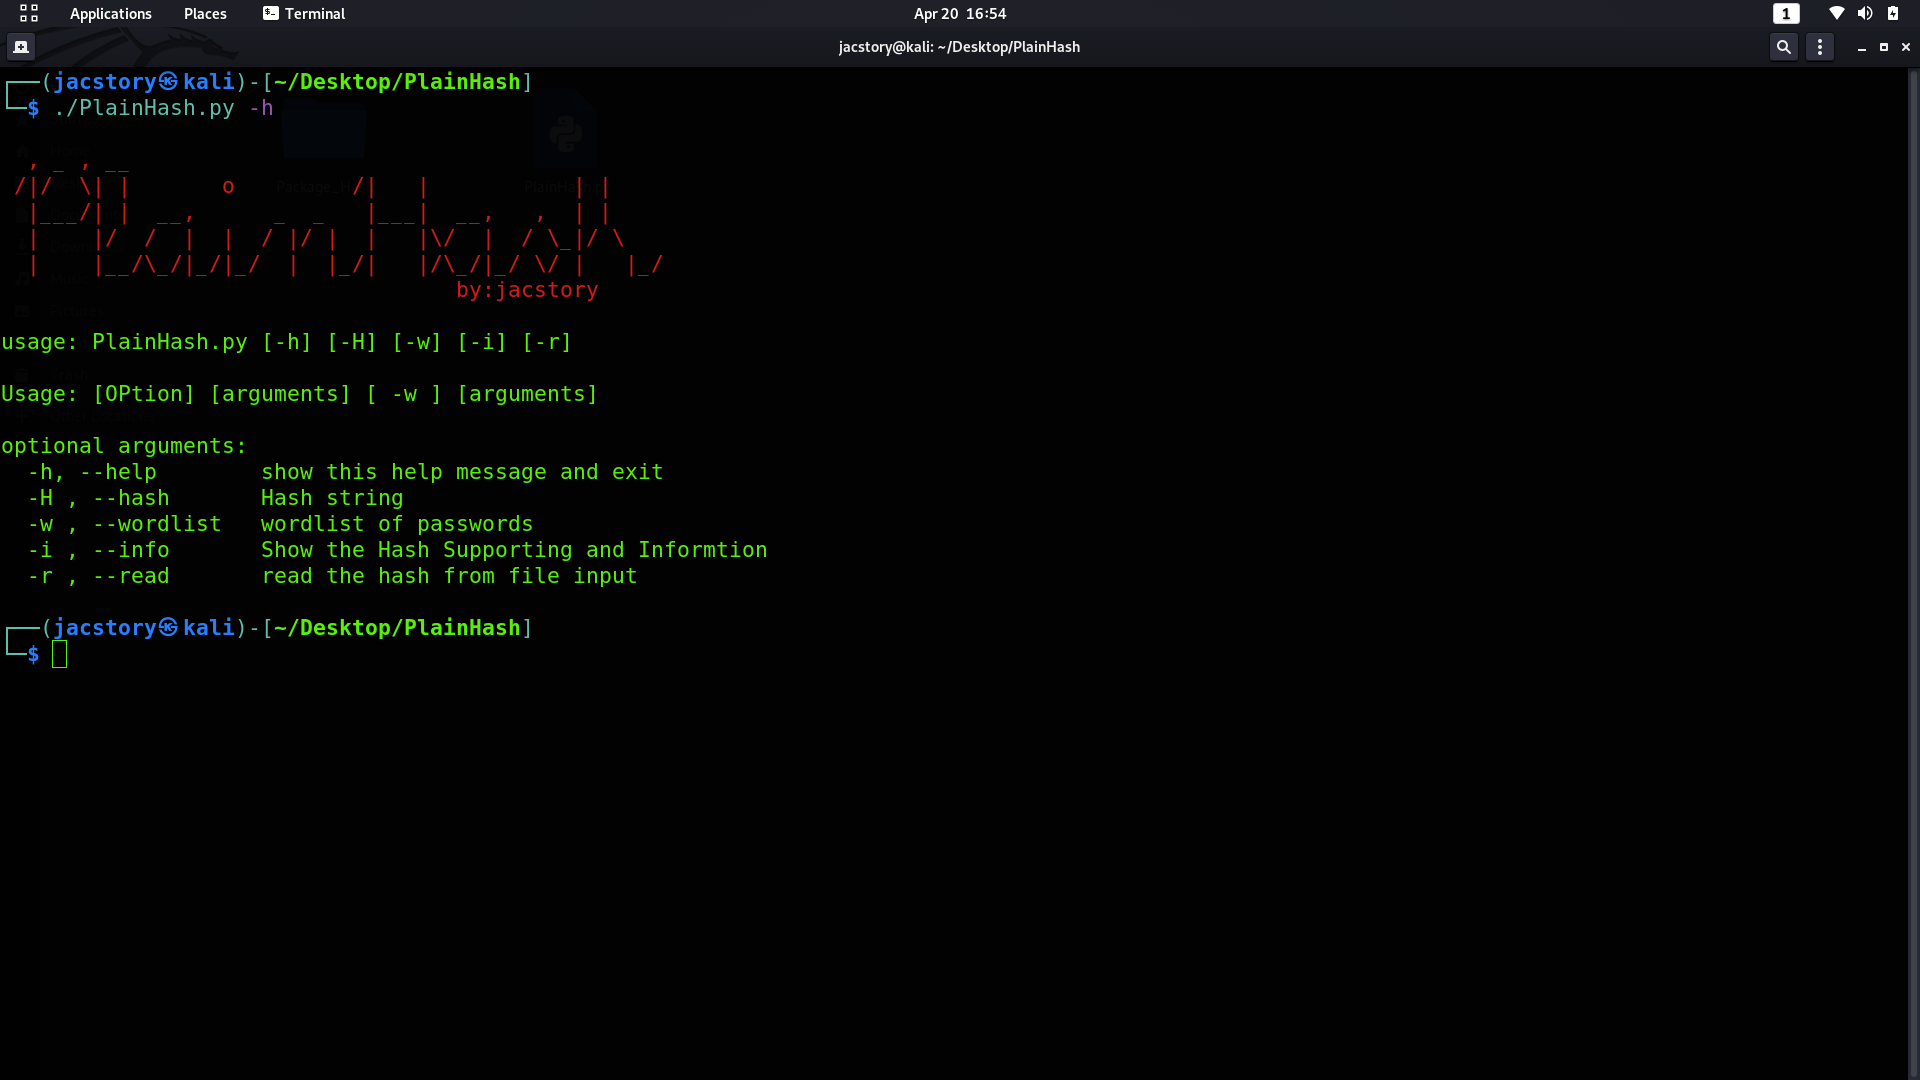Click the terminal search magnifier icon

tap(1783, 47)
